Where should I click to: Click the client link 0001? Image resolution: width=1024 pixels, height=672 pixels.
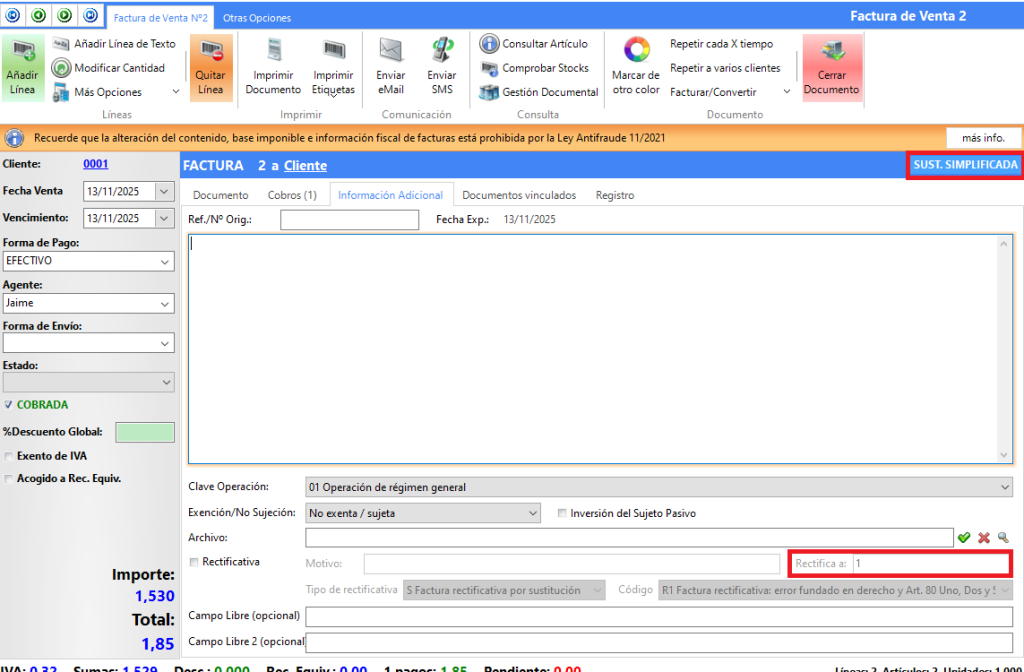95,164
